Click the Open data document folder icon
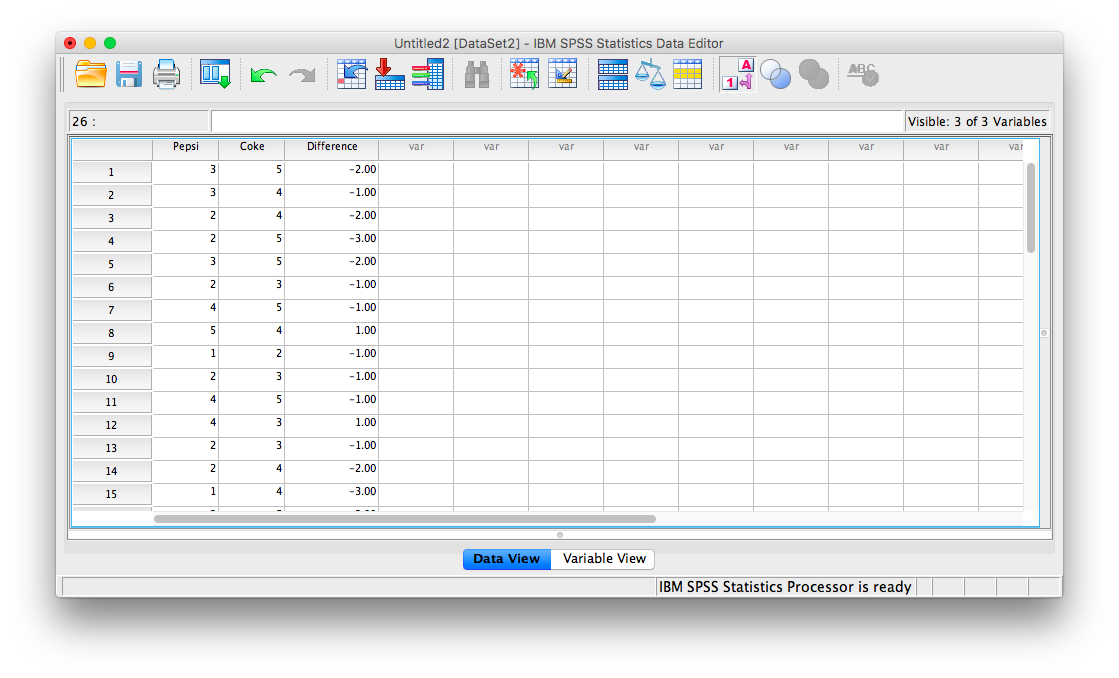 (x=91, y=75)
